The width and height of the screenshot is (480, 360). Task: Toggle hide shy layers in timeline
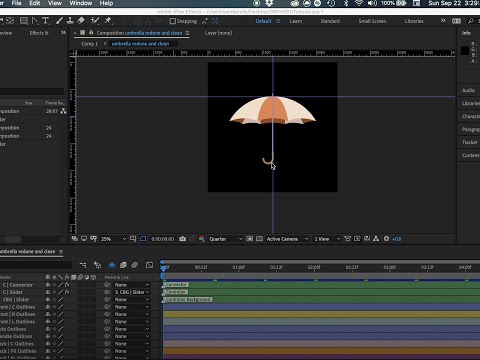point(112,265)
